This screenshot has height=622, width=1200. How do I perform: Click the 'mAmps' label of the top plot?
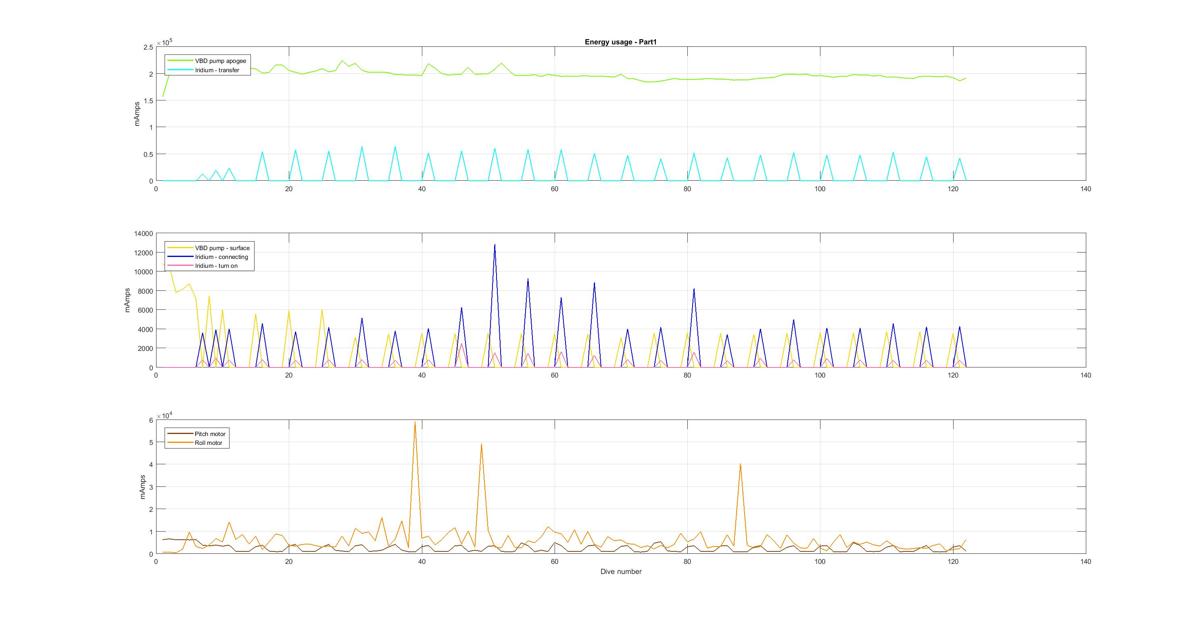pyautogui.click(x=139, y=114)
